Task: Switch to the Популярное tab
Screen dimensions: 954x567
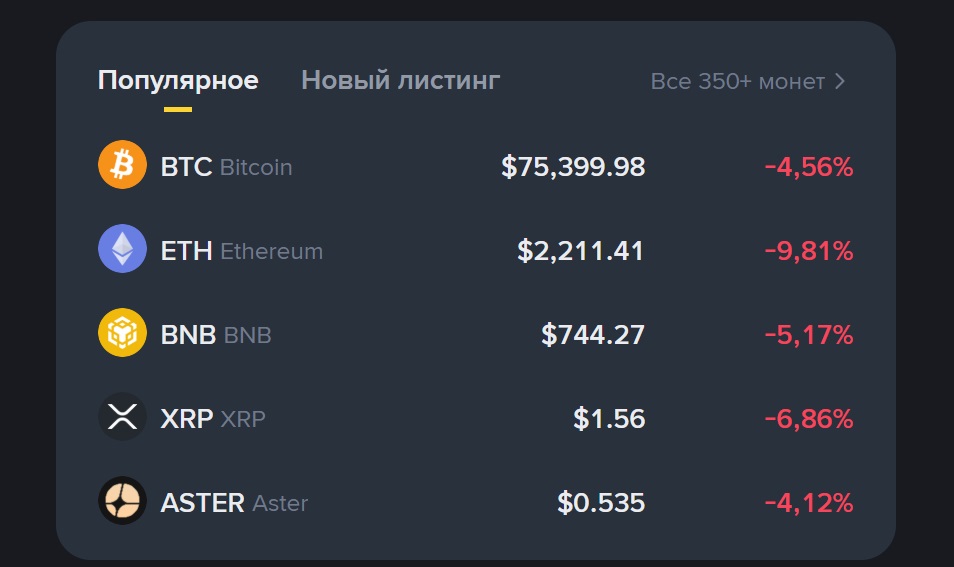Action: pyautogui.click(x=178, y=80)
